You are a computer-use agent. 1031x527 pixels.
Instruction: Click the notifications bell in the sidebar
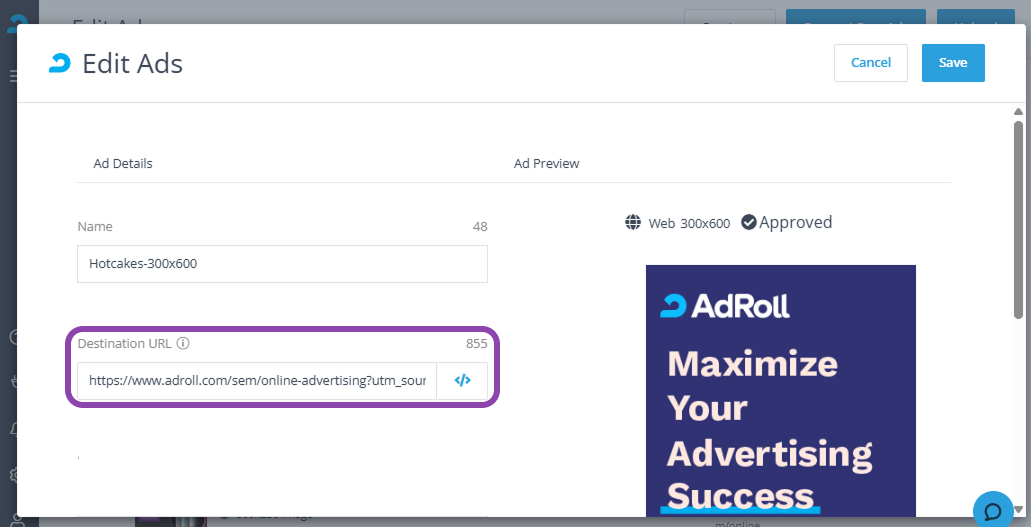point(14,430)
